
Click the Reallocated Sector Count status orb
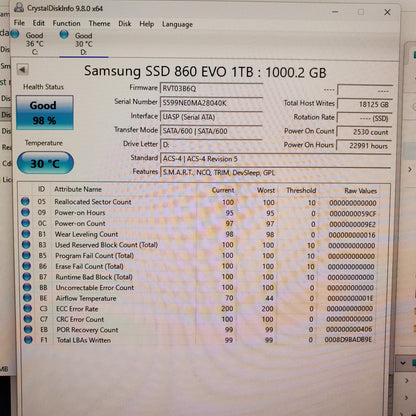25,201
